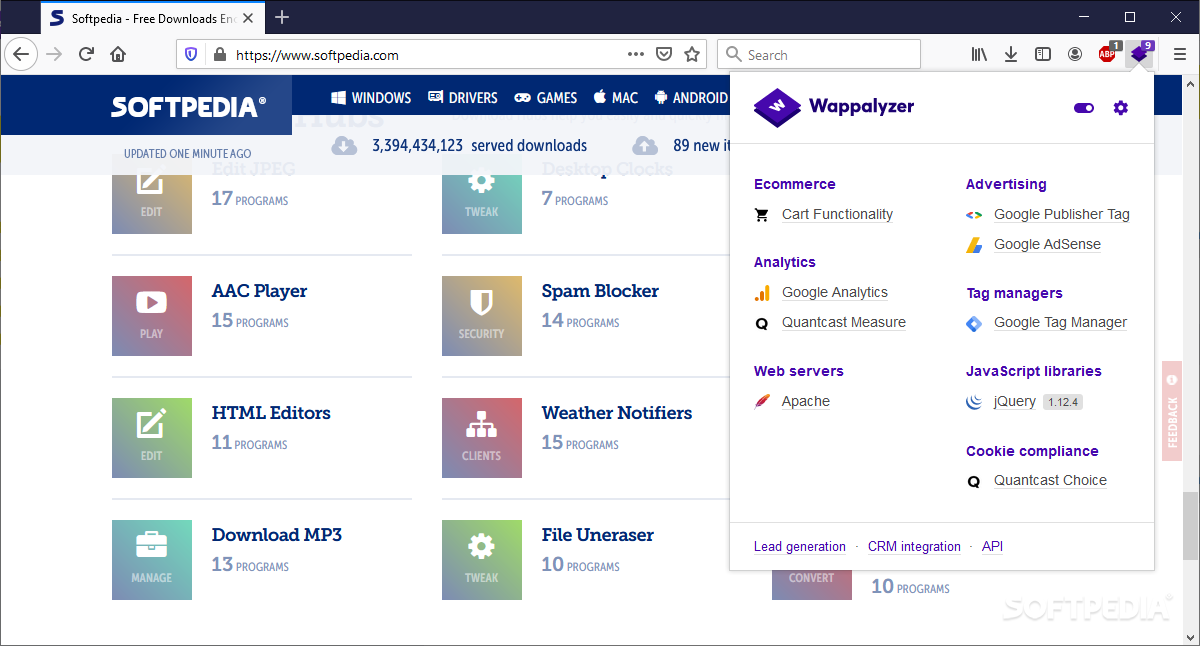Open the Tag managers category link
1200x646 pixels.
(x=1014, y=293)
